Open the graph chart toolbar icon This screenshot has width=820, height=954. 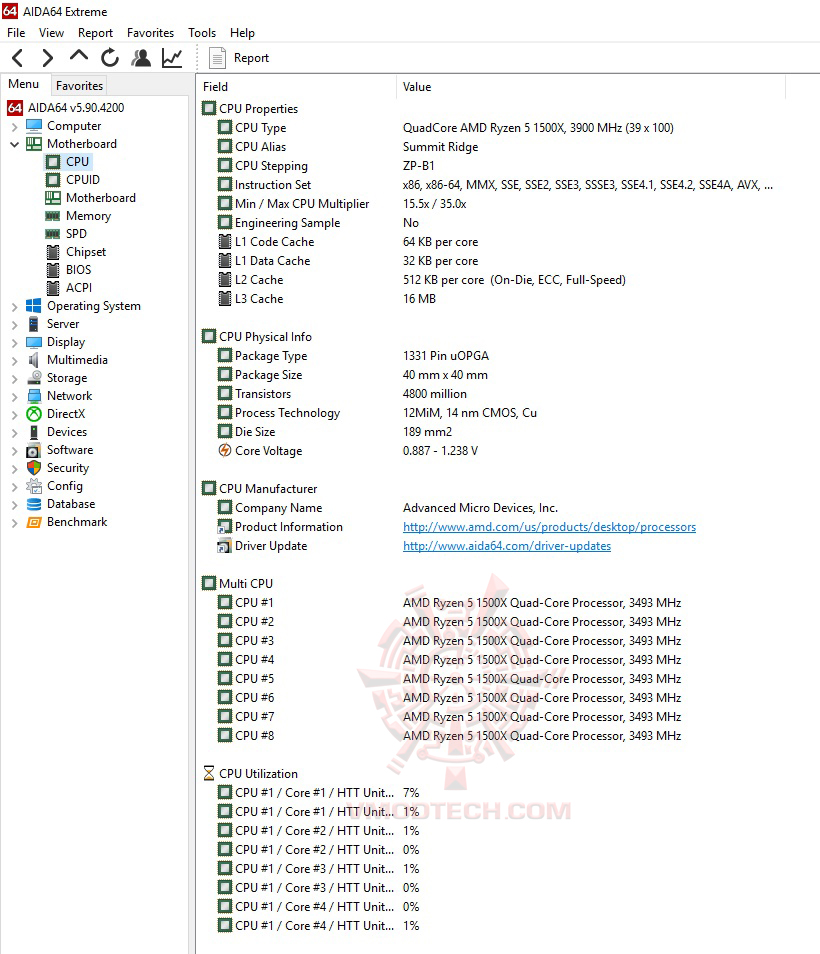click(x=172, y=58)
